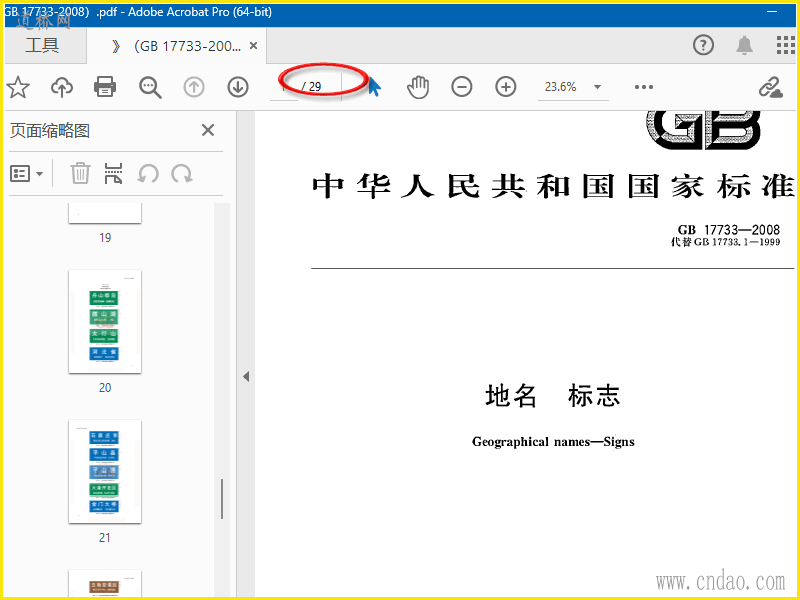Viewport: 800px width, 600px height.
Task: Show hidden tabs with double chevron
Action: [x=116, y=46]
